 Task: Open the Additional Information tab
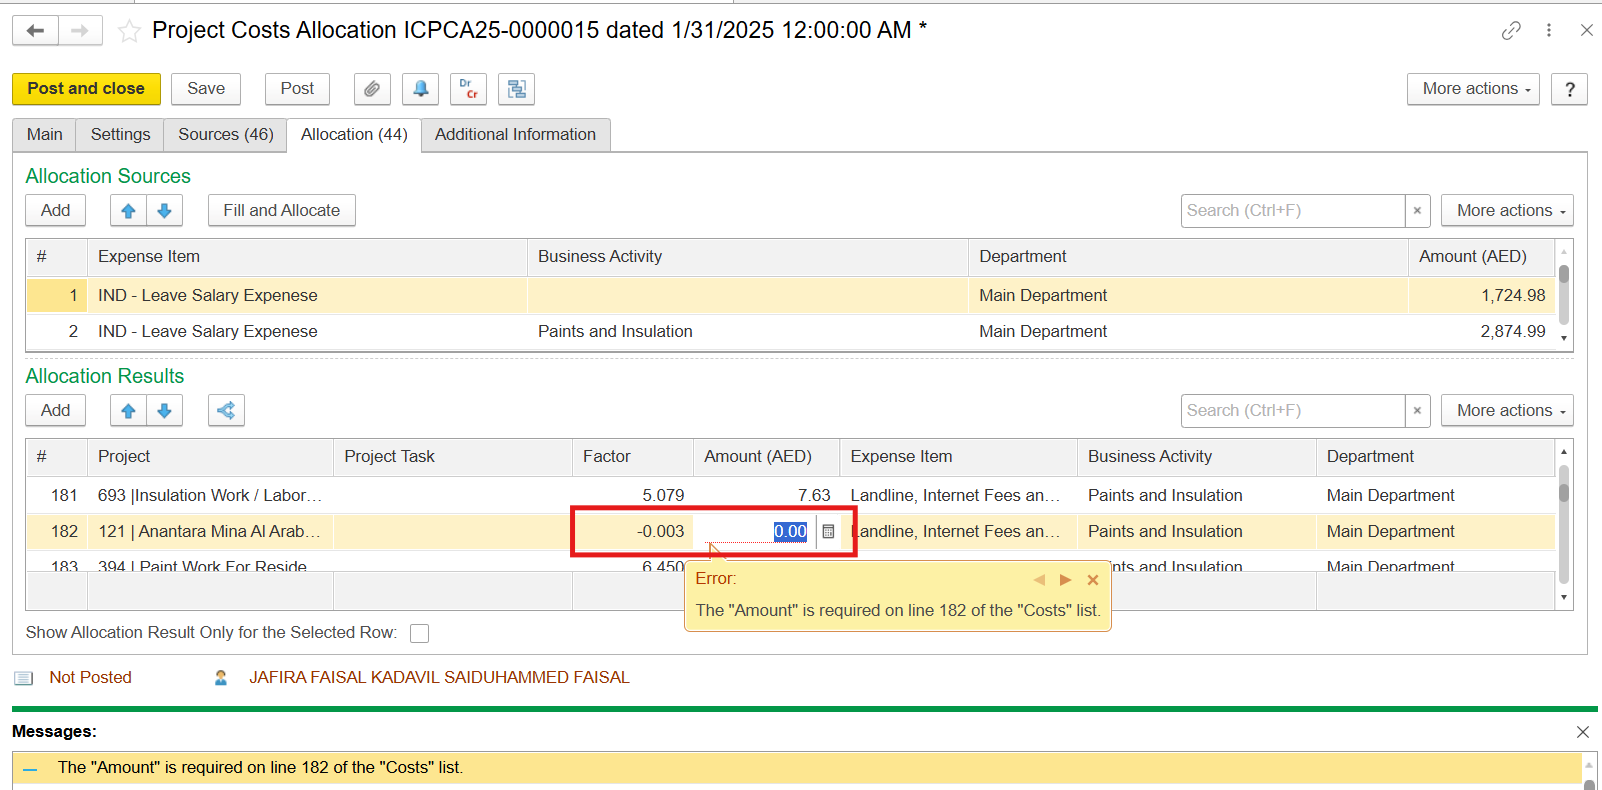(515, 134)
